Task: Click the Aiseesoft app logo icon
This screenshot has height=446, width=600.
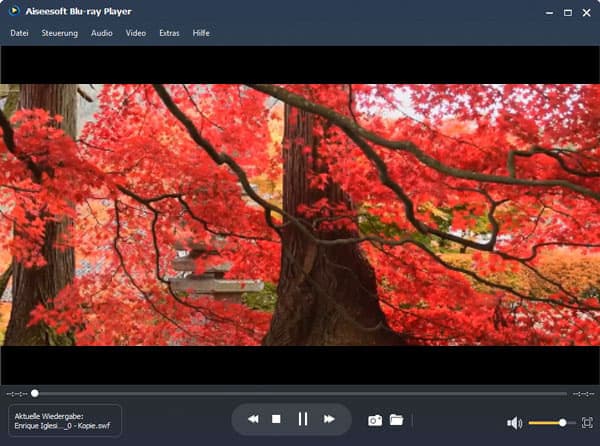Action: click(13, 12)
